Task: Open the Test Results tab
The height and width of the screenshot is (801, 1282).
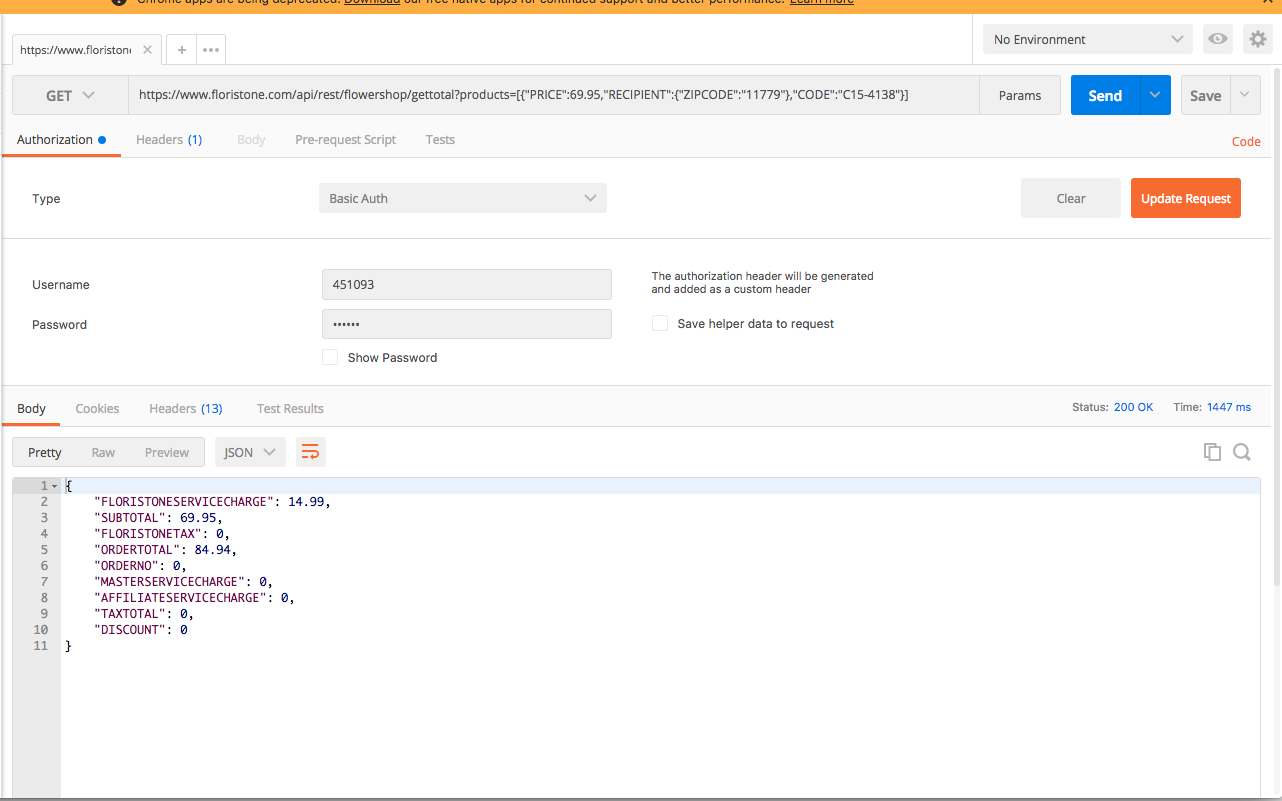Action: coord(290,408)
